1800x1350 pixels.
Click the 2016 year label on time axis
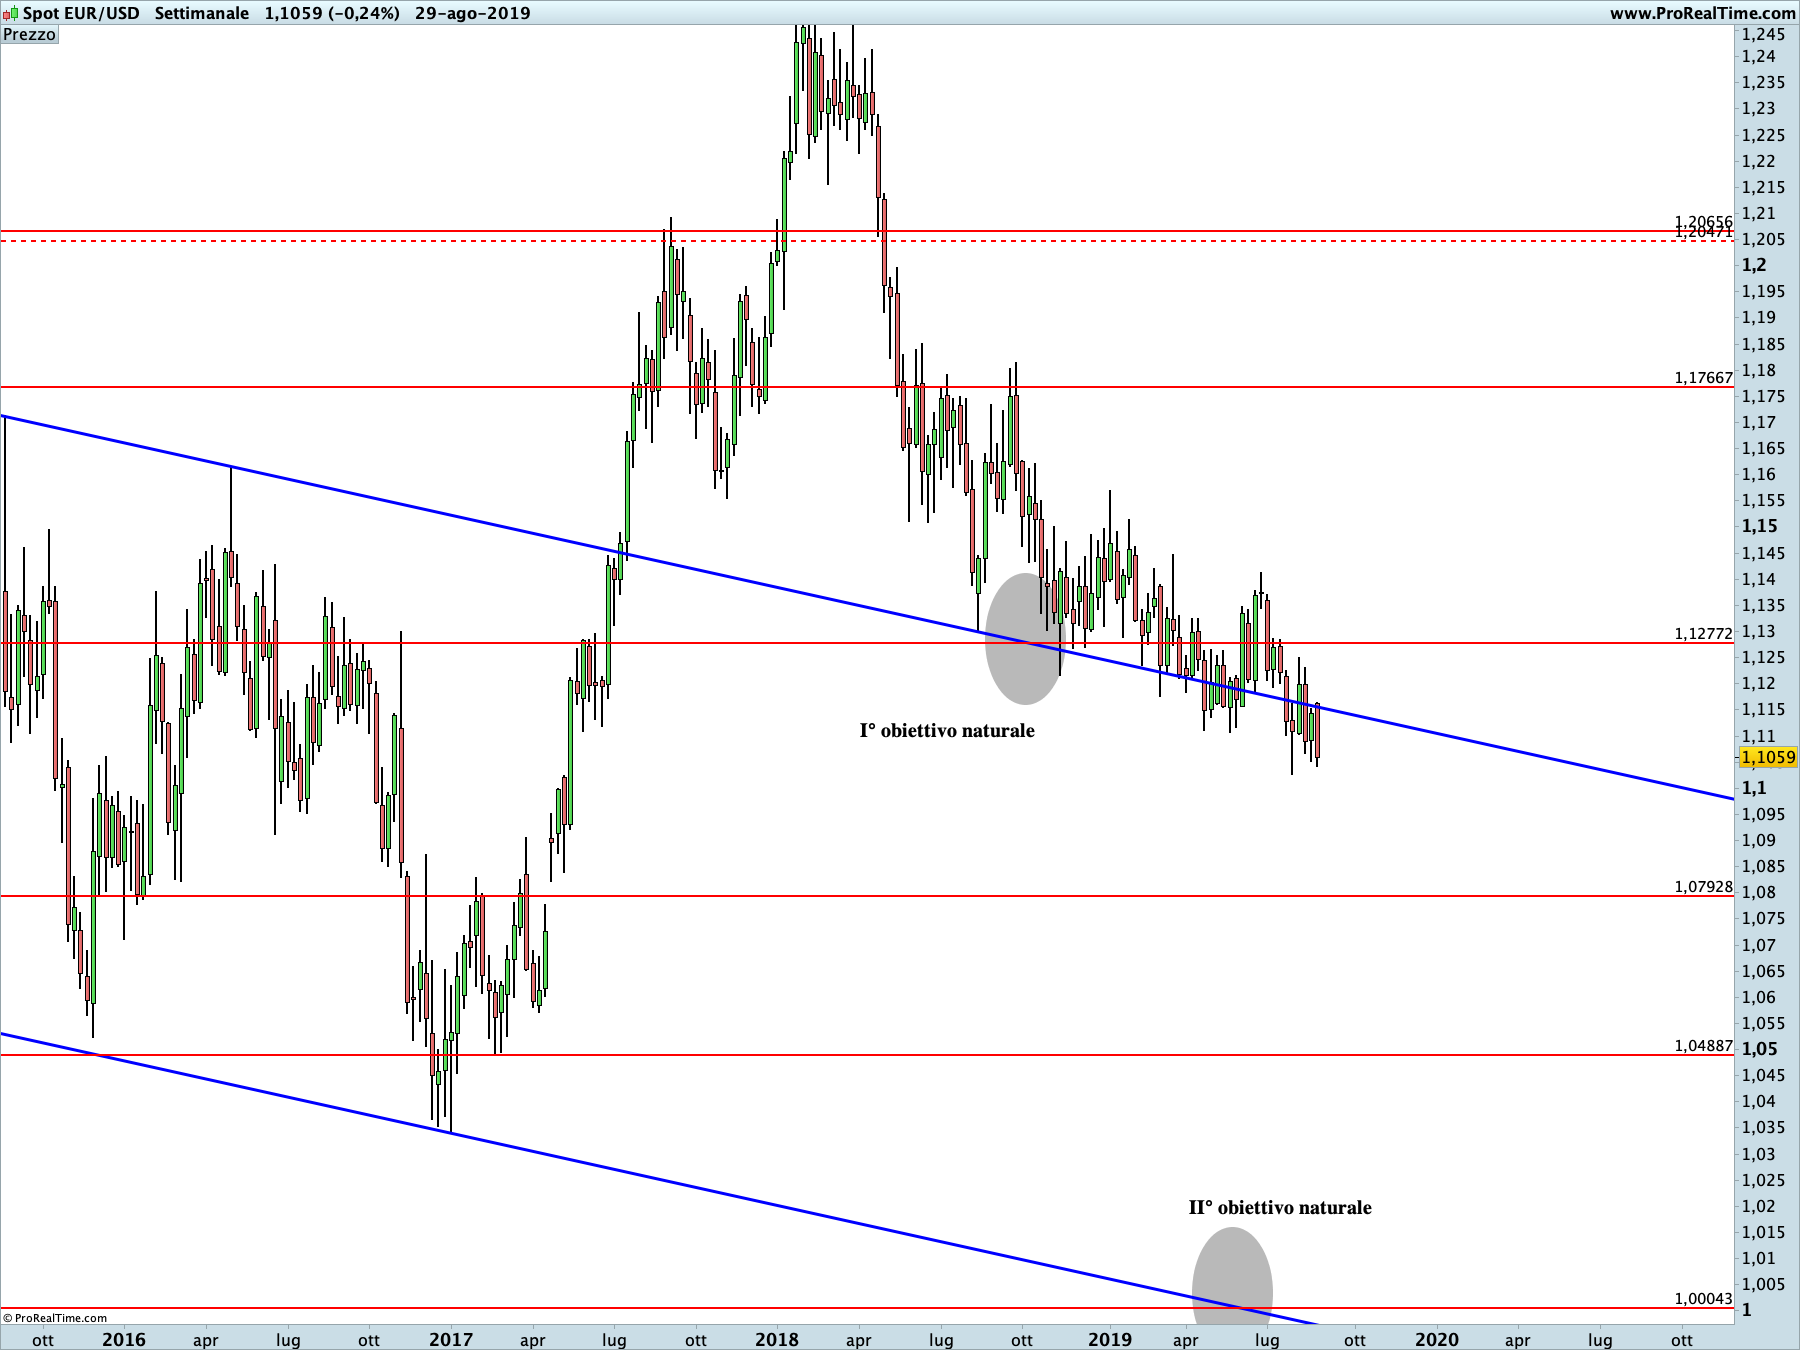[x=123, y=1340]
